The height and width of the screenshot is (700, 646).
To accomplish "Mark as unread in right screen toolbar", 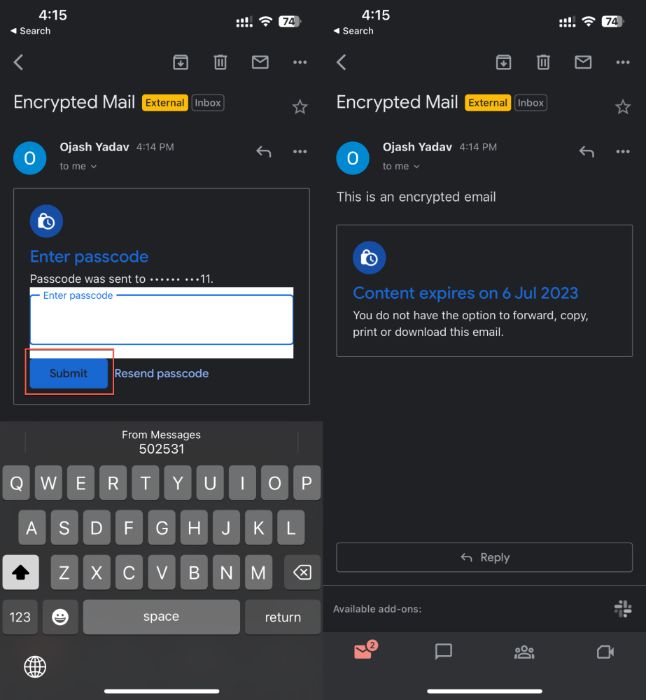I will click(x=583, y=62).
